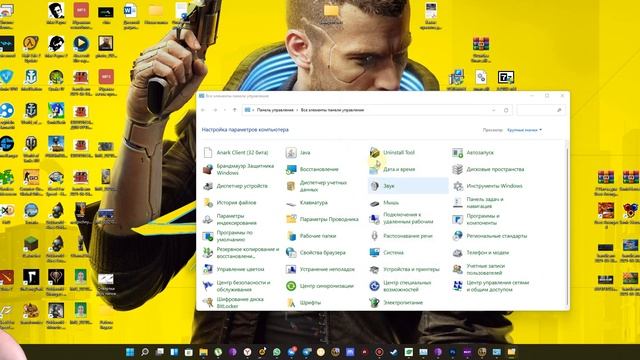Open Инструменты Windows
This screenshot has height=360, width=640.
(x=487, y=186)
